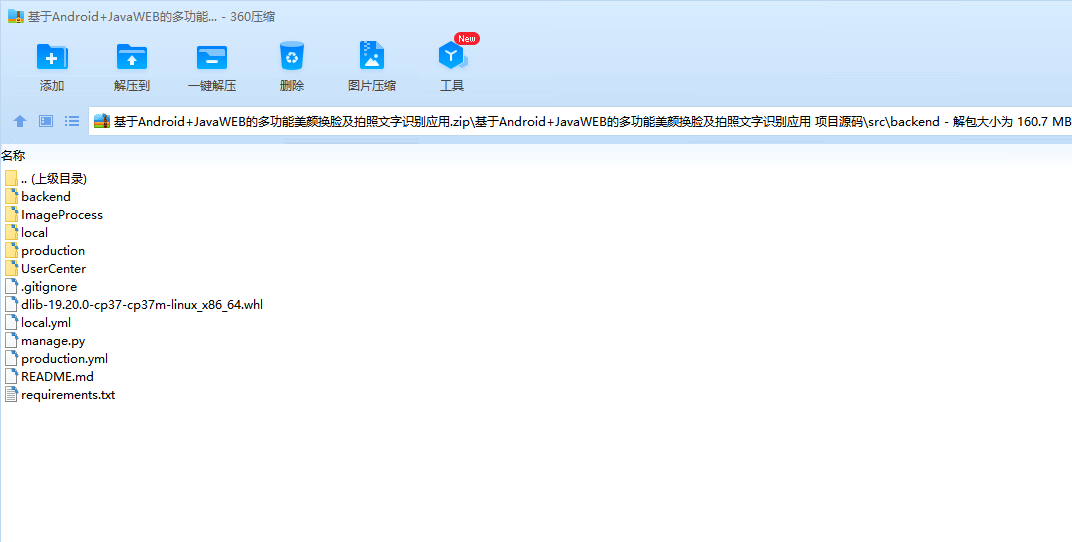The image size is (1072, 542).
Task: Switch to list view mode icon
Action: coord(72,121)
